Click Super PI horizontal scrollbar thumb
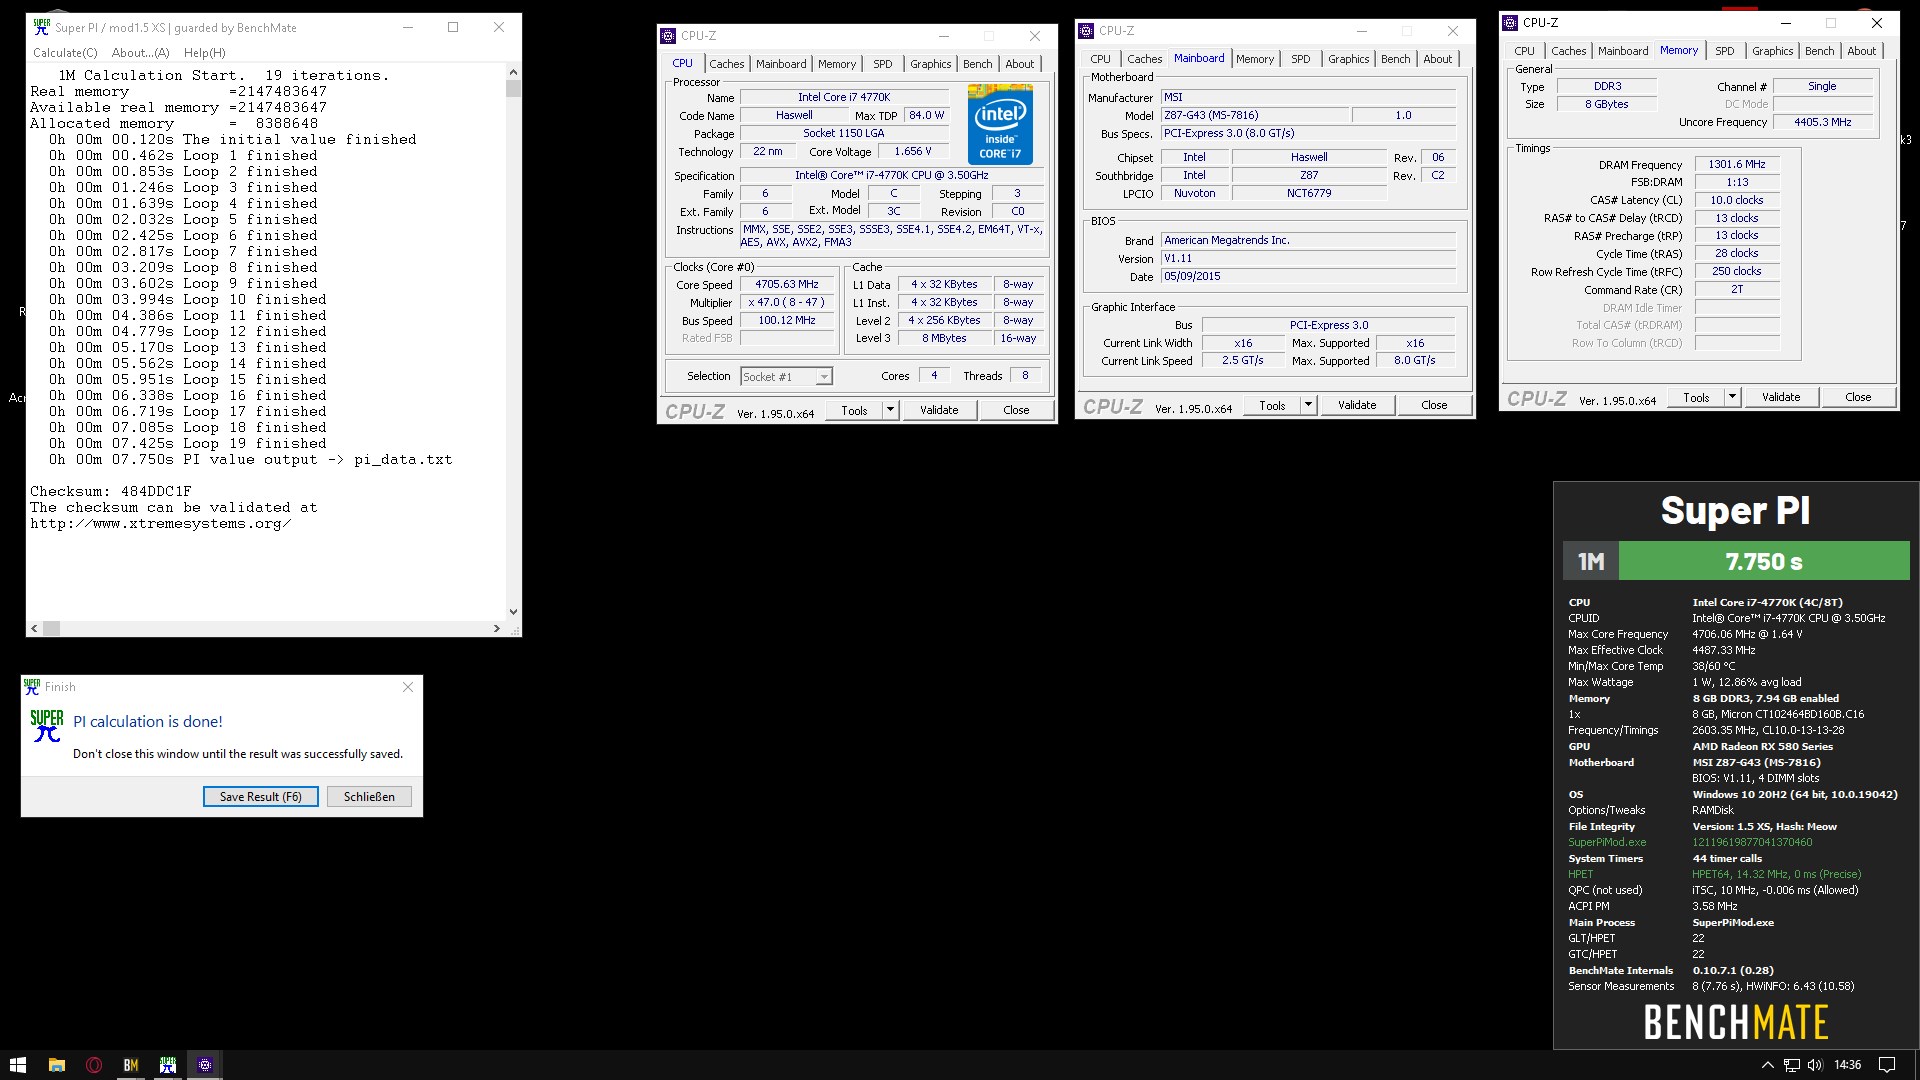 [50, 628]
